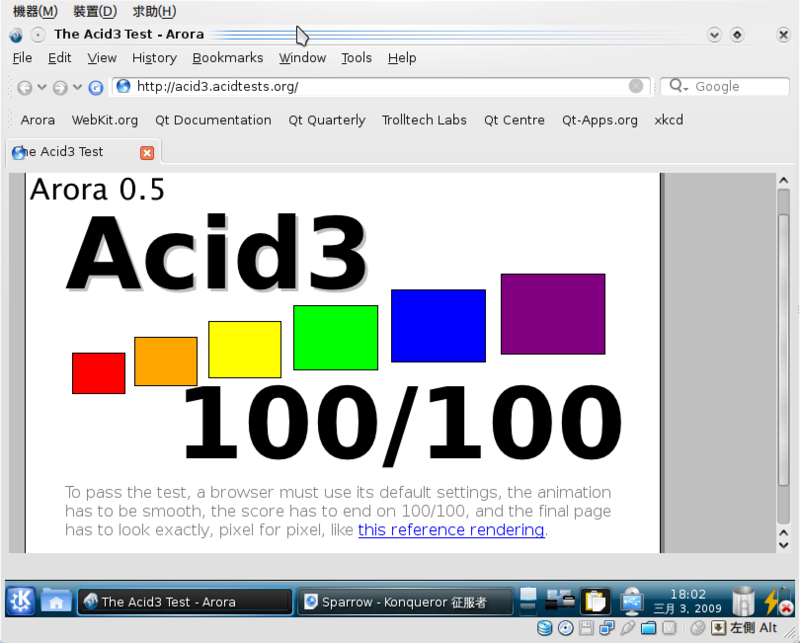The image size is (800, 643).
Task: Close the Acid3 Test tab
Action: tap(147, 152)
